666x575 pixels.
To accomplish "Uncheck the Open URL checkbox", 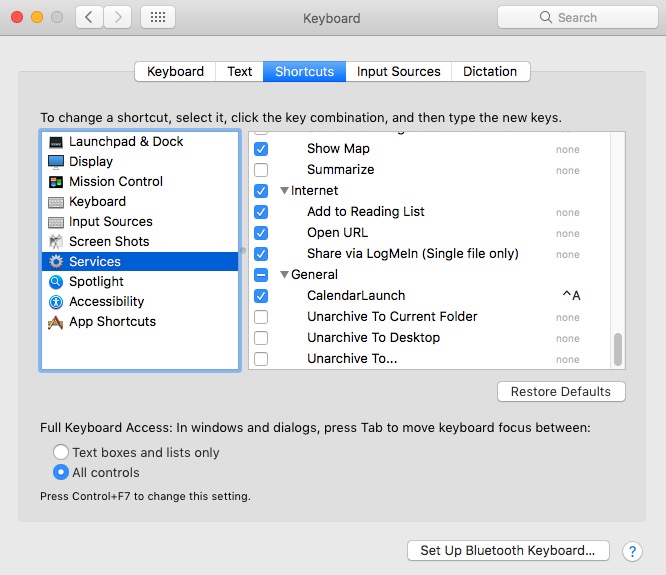I will [261, 233].
